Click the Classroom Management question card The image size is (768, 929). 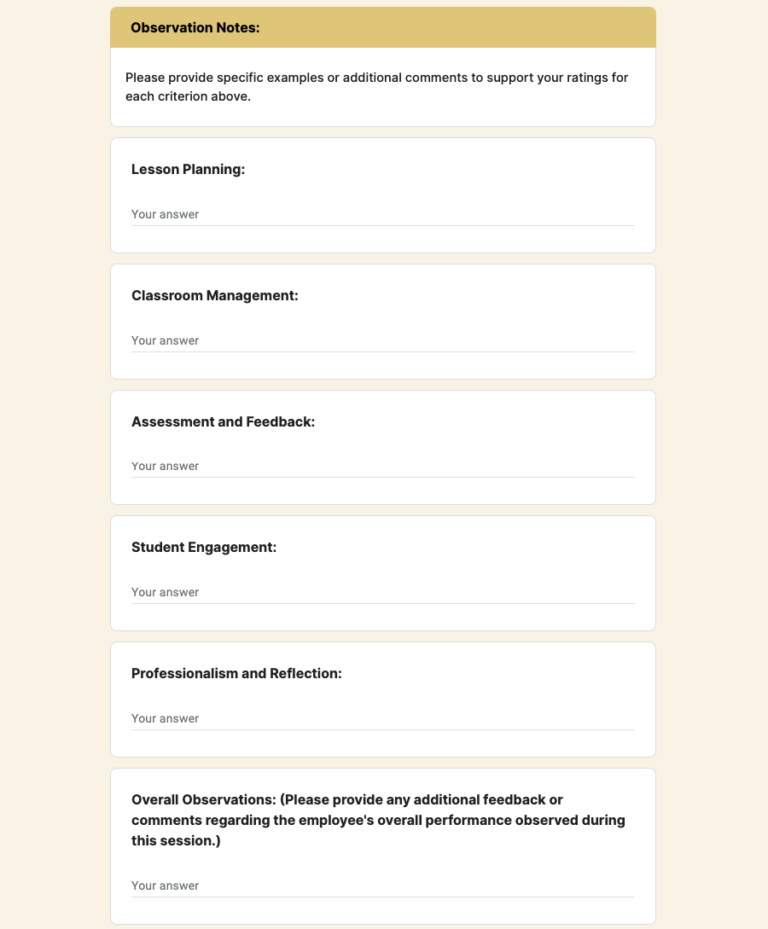383,320
